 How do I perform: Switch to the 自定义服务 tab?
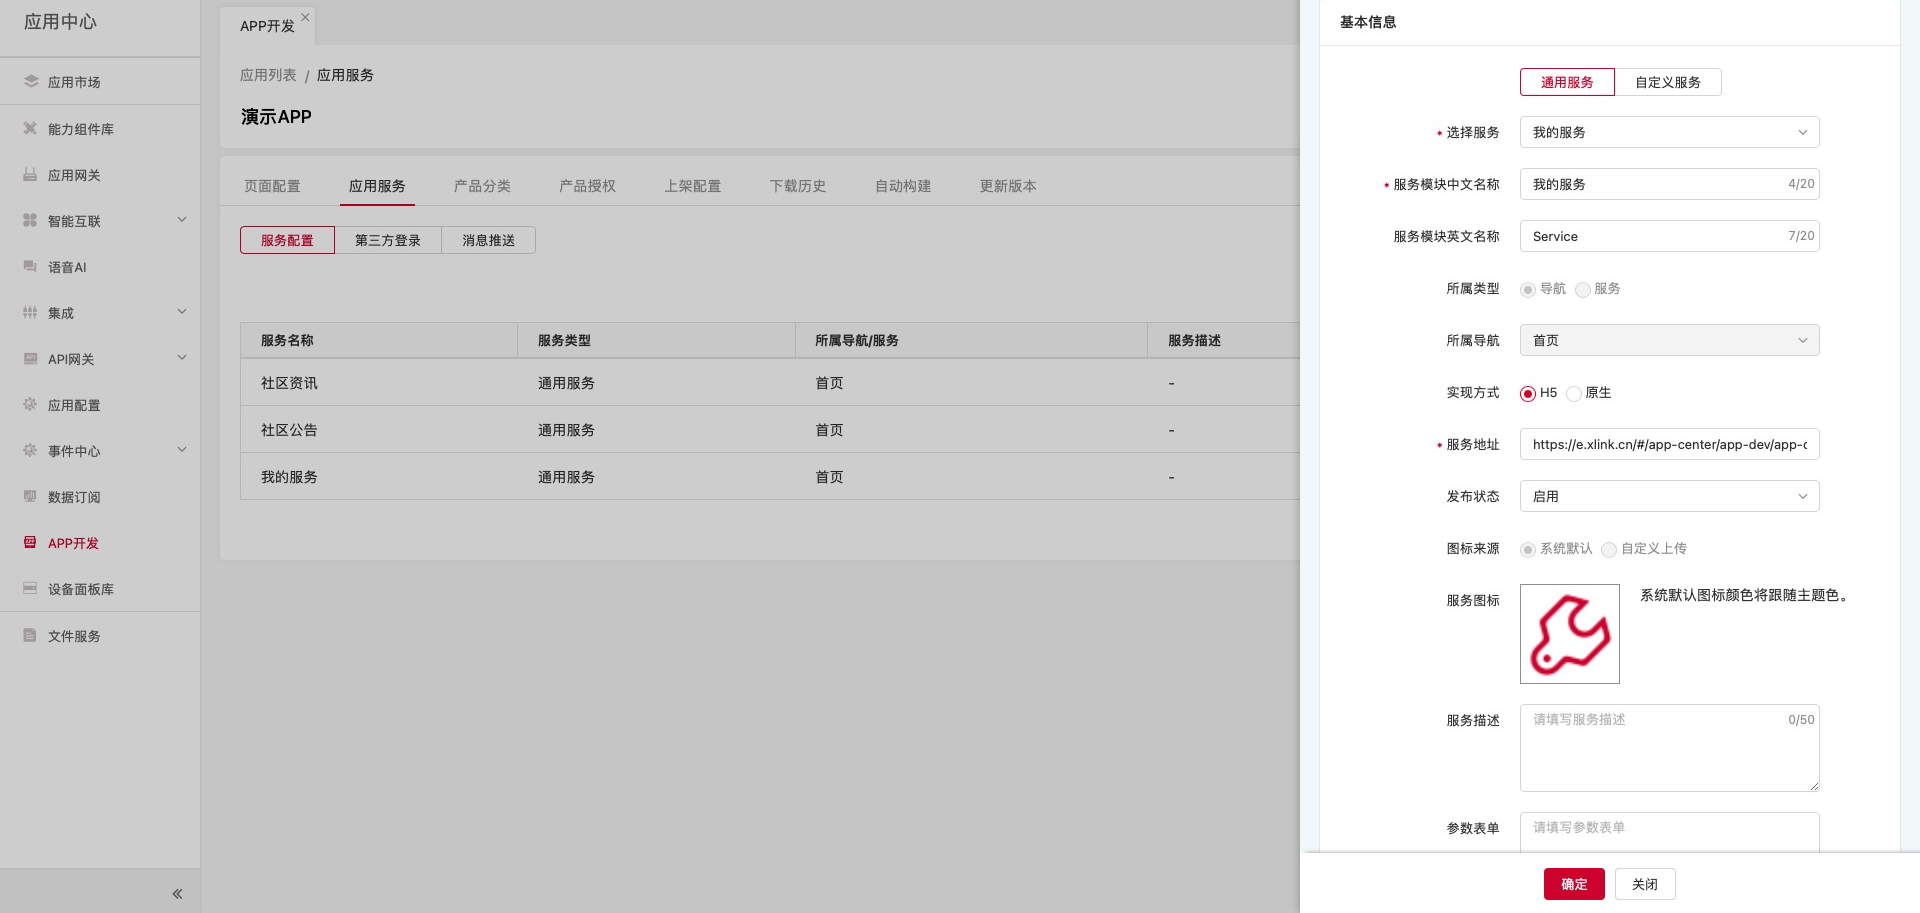tap(1667, 83)
